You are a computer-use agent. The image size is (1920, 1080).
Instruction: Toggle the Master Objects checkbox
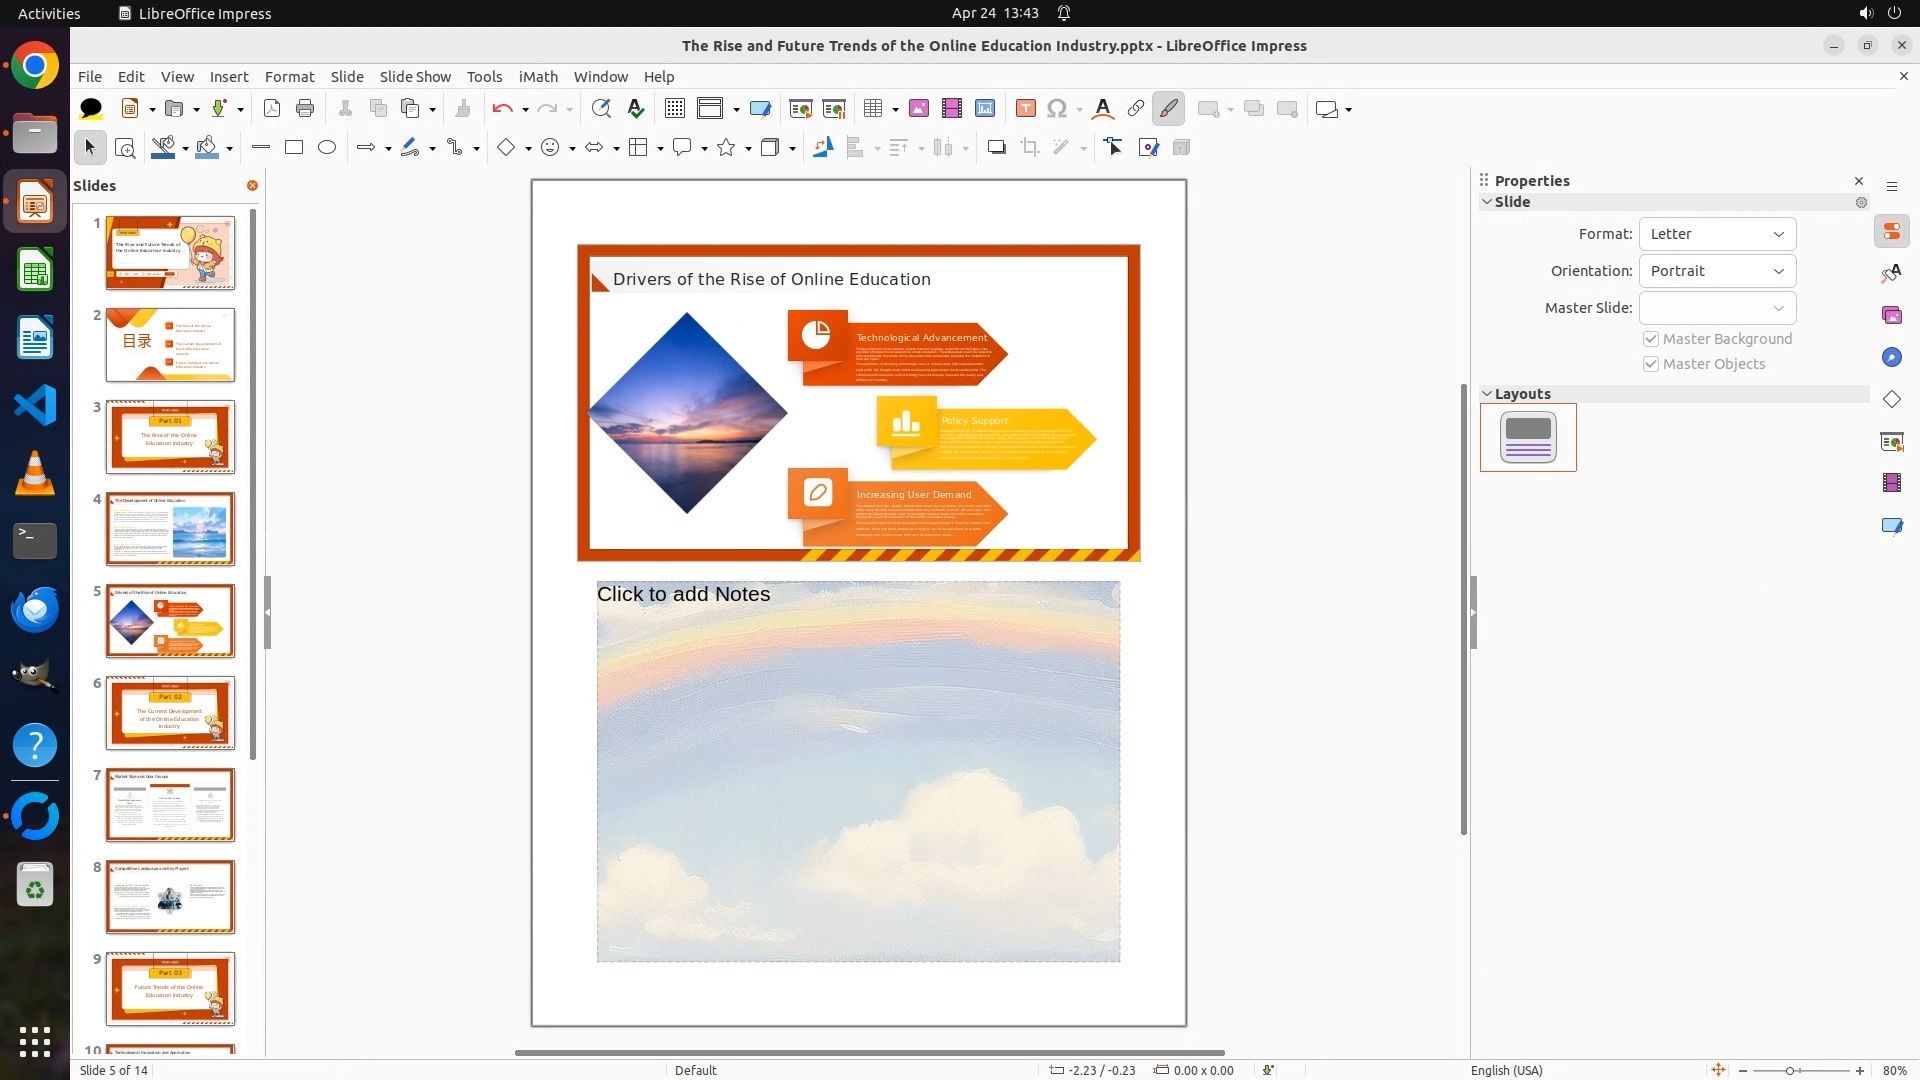click(x=1651, y=364)
